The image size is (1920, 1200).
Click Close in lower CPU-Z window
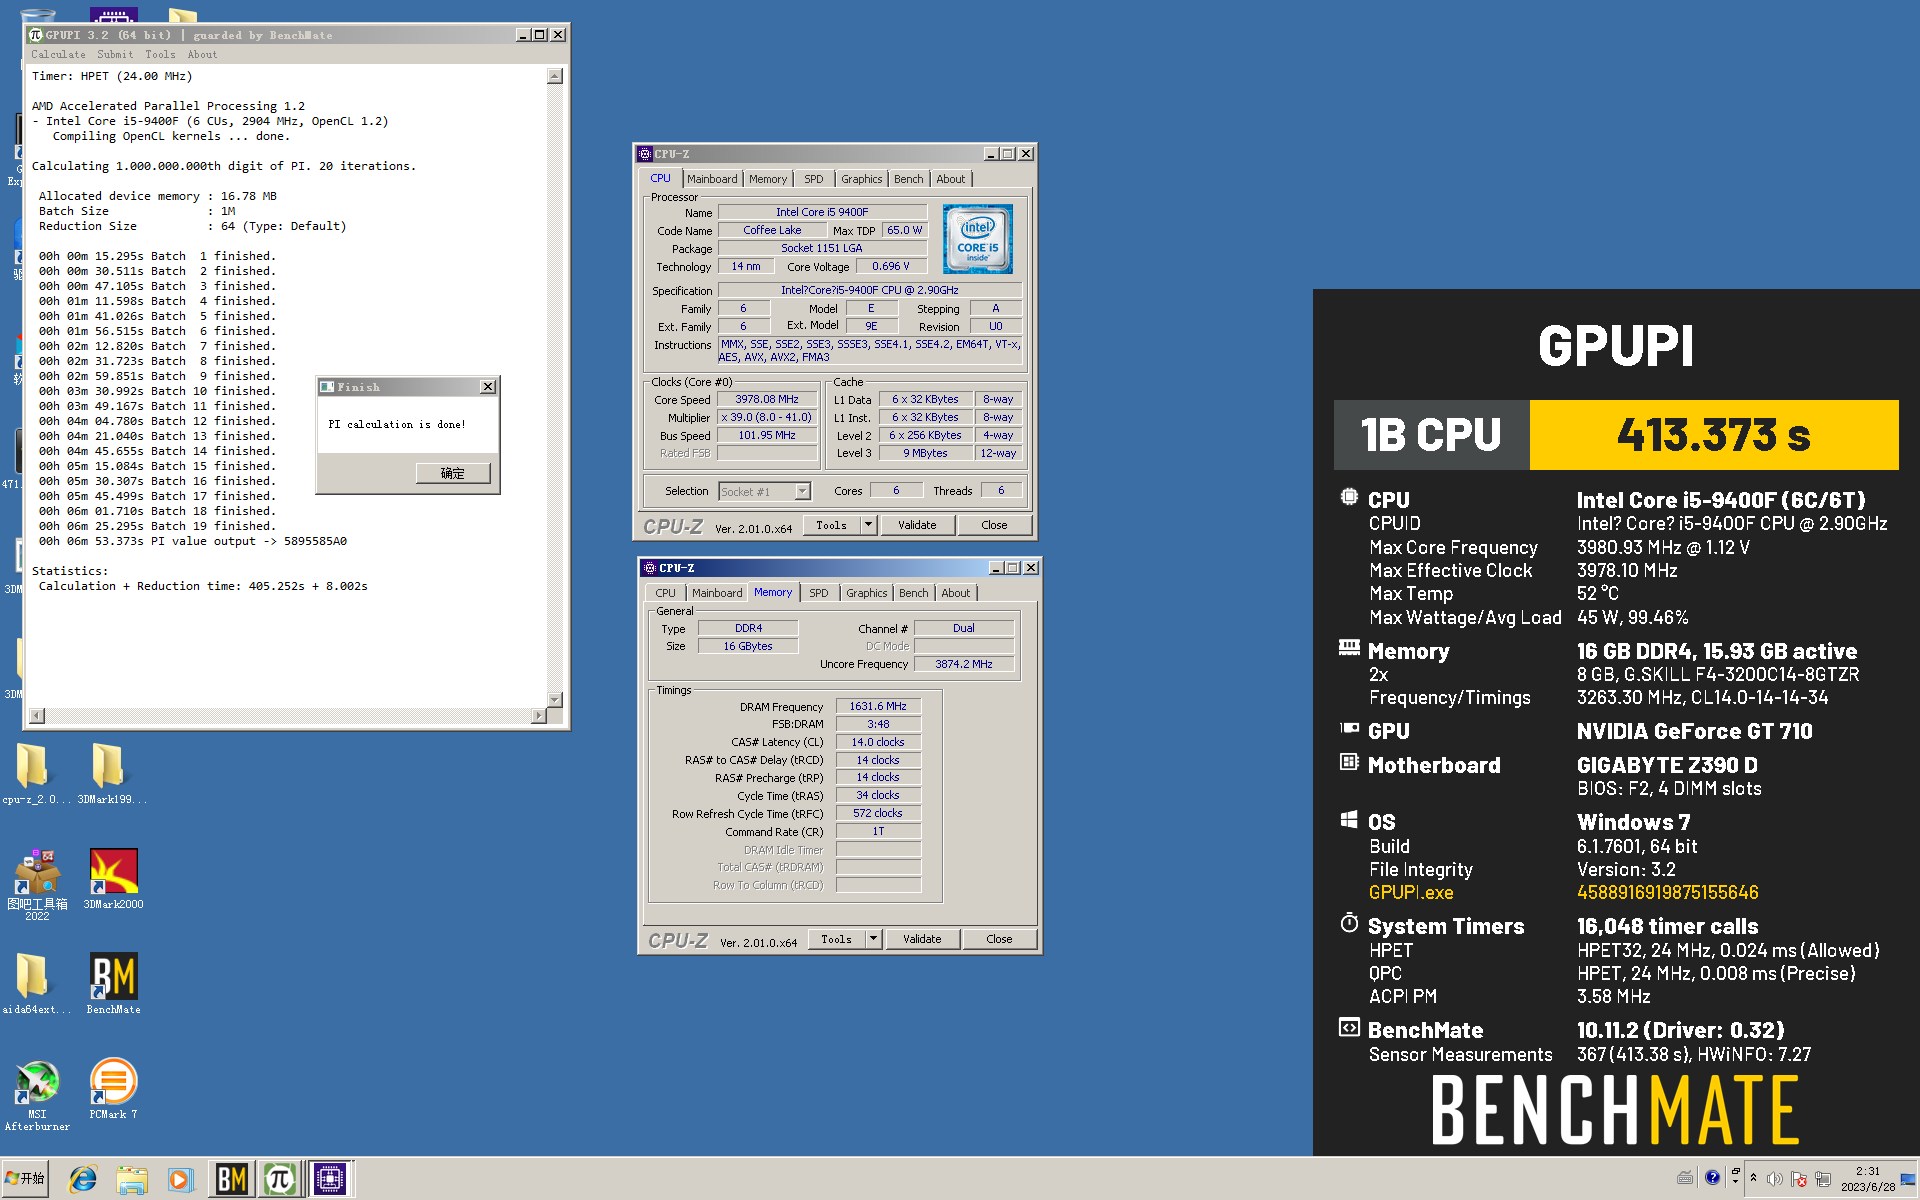[1000, 939]
